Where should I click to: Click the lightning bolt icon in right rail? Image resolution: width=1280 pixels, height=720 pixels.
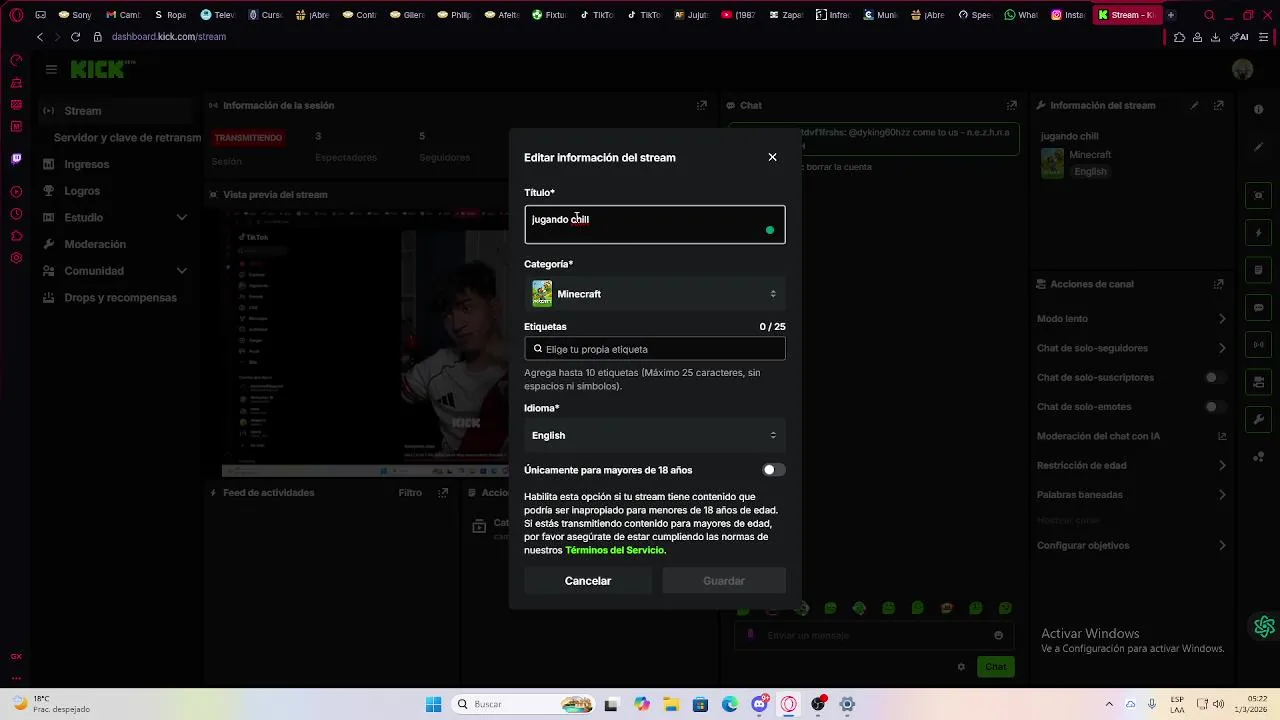pyautogui.click(x=1259, y=233)
